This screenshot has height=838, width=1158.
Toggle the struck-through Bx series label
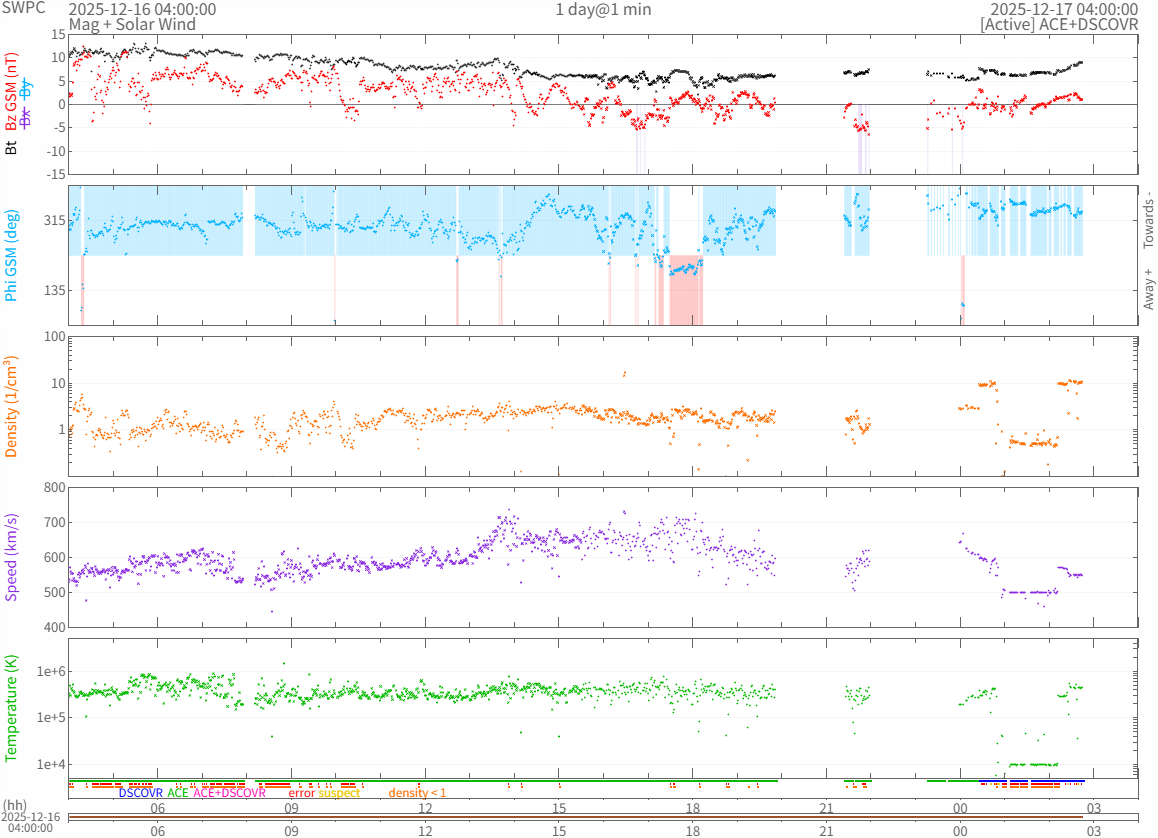point(27,117)
